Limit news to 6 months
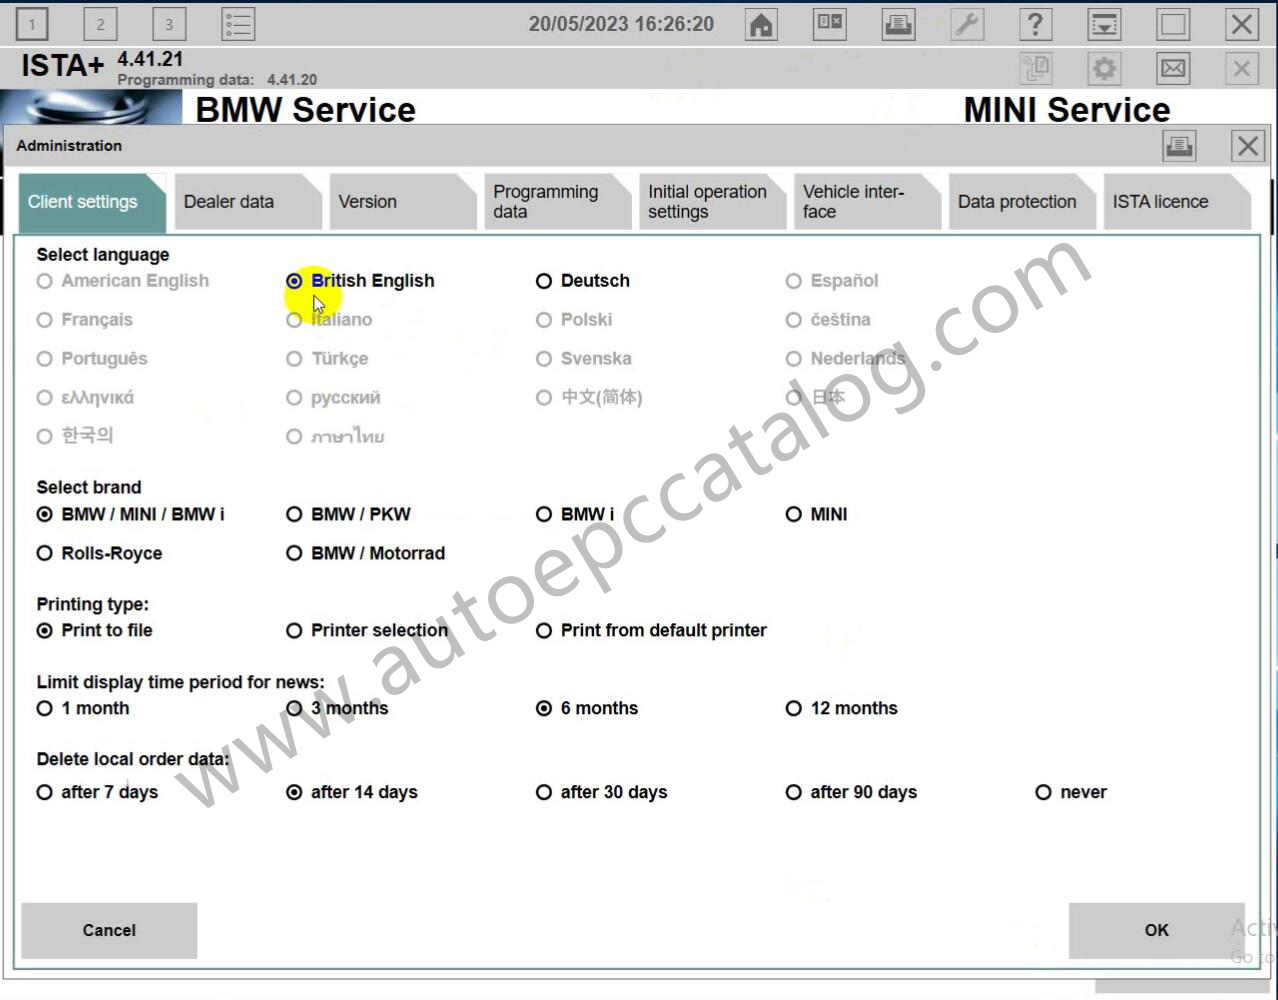This screenshot has width=1278, height=1000. (x=587, y=708)
